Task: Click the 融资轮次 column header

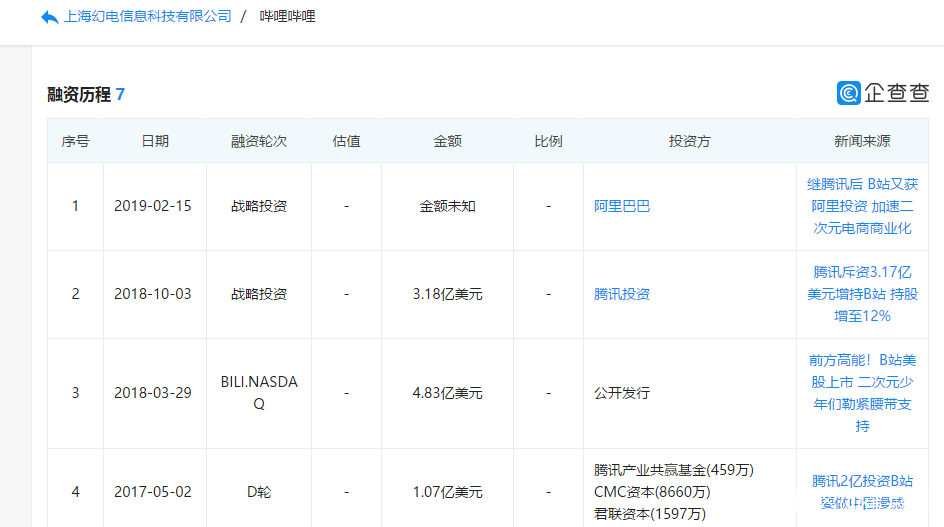Action: point(259,141)
